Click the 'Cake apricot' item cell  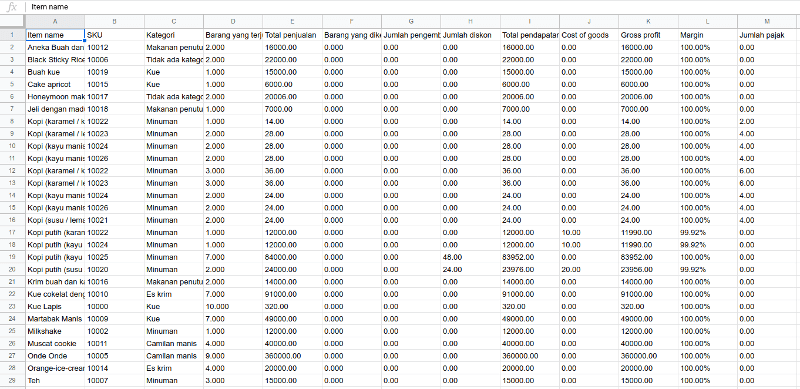click(55, 84)
